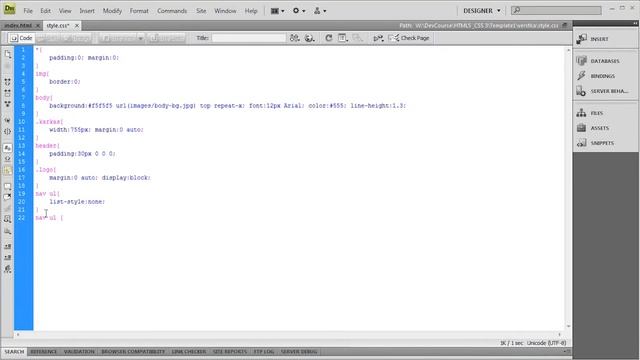Click Expand All icon in coding toolbar
Screen dimensions: 640x360
pos(7,104)
